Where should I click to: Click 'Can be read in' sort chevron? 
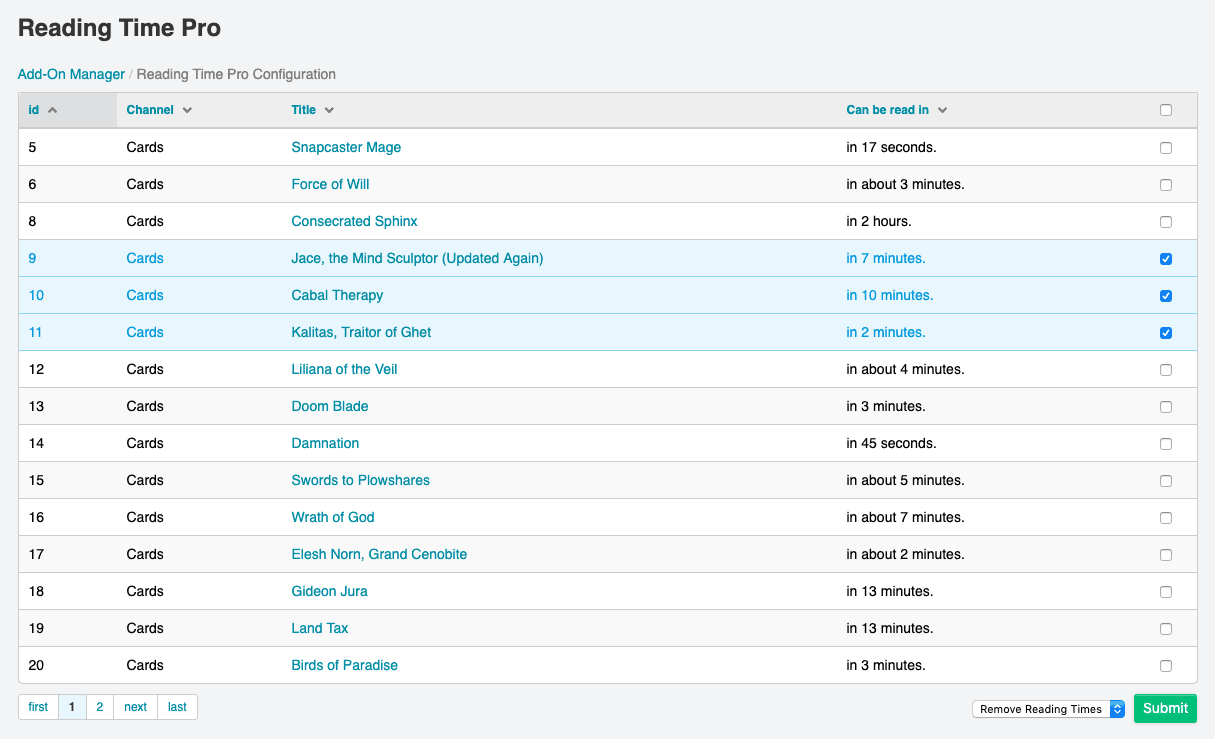coord(942,110)
